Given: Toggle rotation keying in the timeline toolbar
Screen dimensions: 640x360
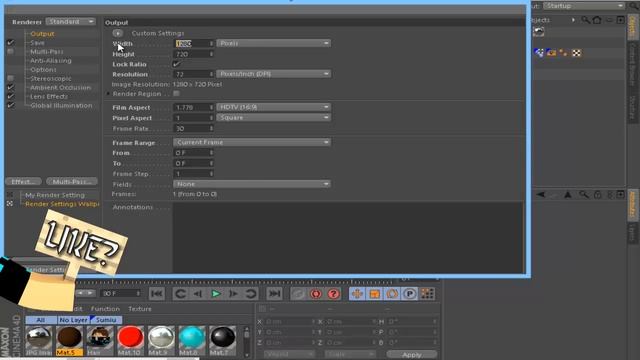Looking at the screenshot, I should 392,294.
